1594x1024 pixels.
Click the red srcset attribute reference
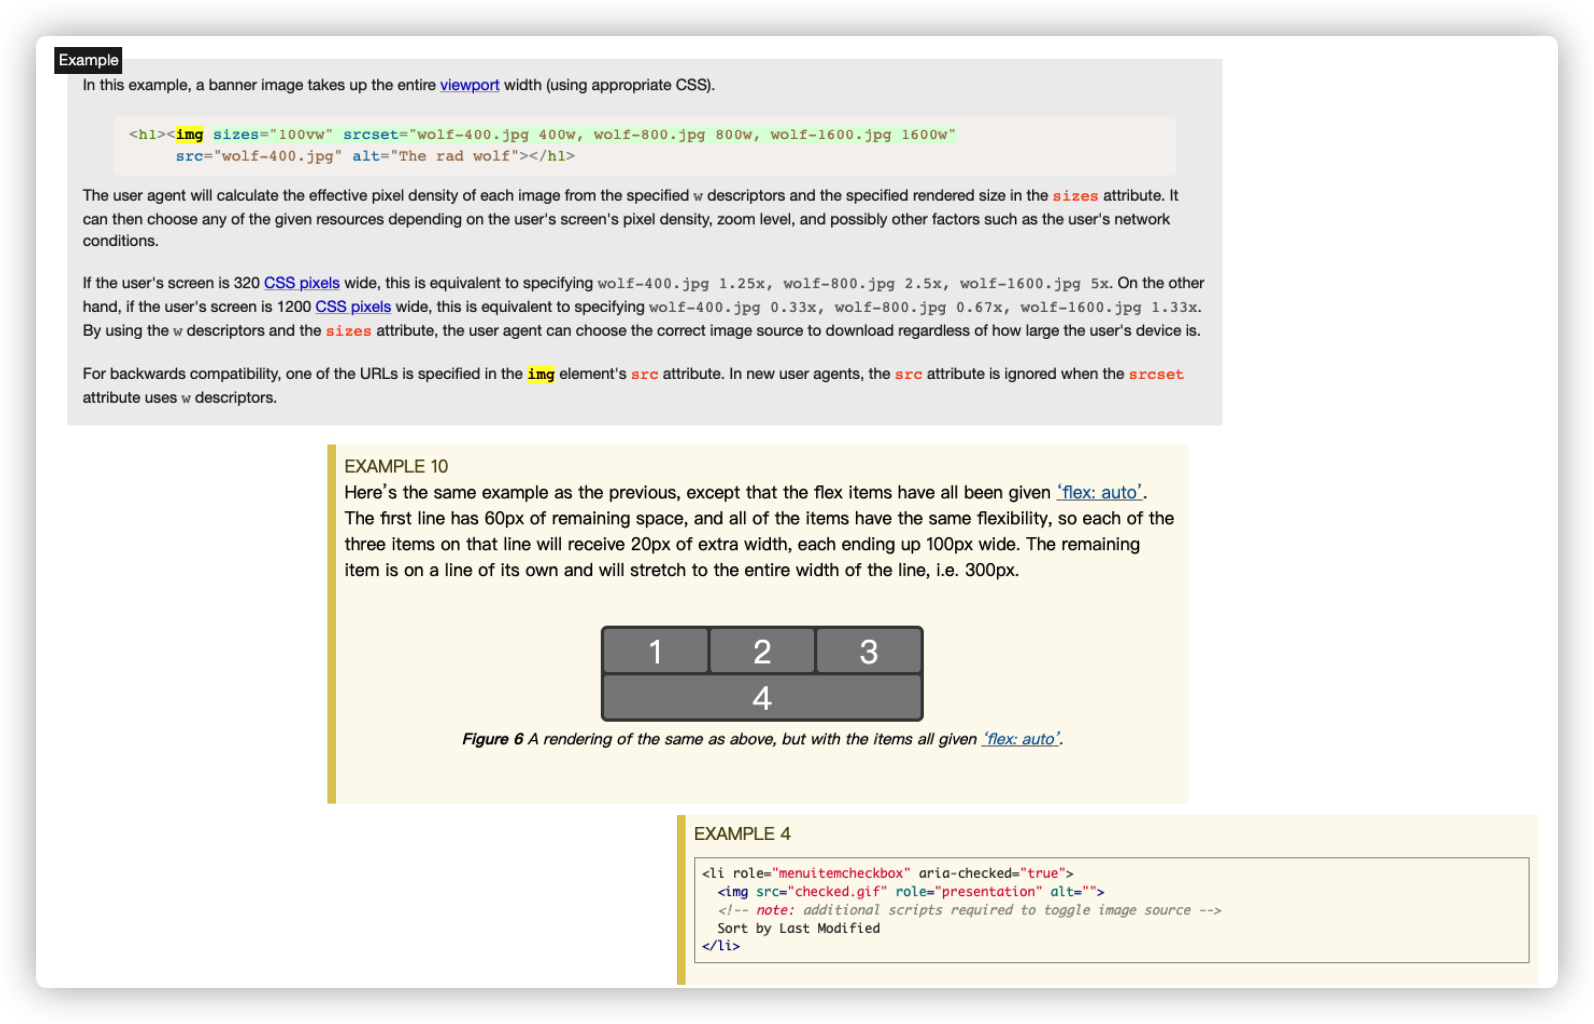pos(1156,374)
